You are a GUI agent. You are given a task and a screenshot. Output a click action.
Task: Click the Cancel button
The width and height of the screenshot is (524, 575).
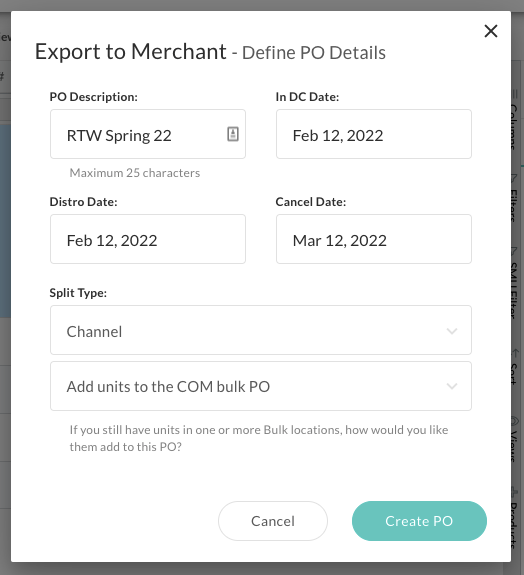point(273,521)
